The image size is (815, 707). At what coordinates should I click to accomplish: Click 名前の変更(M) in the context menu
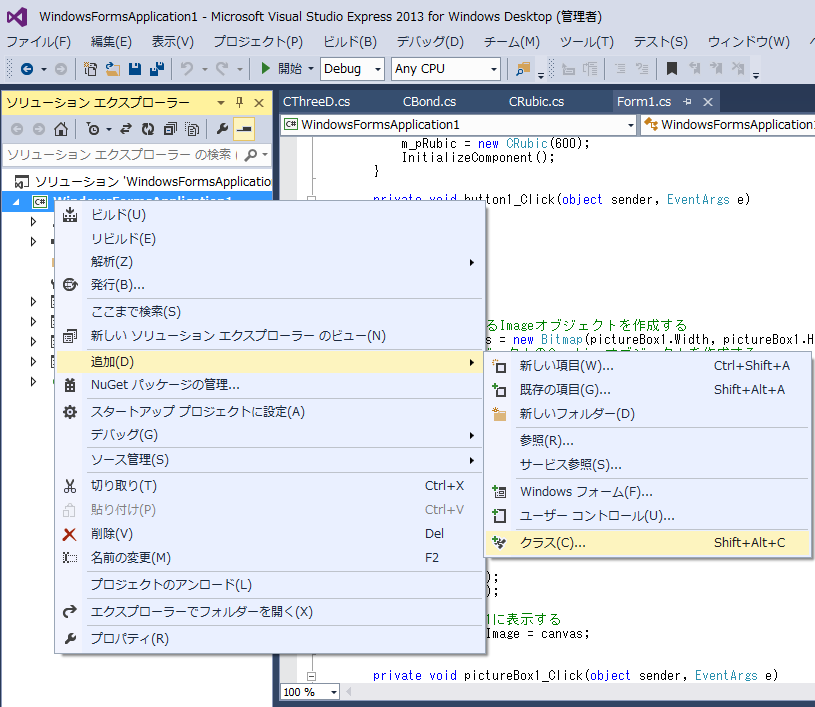pos(270,558)
